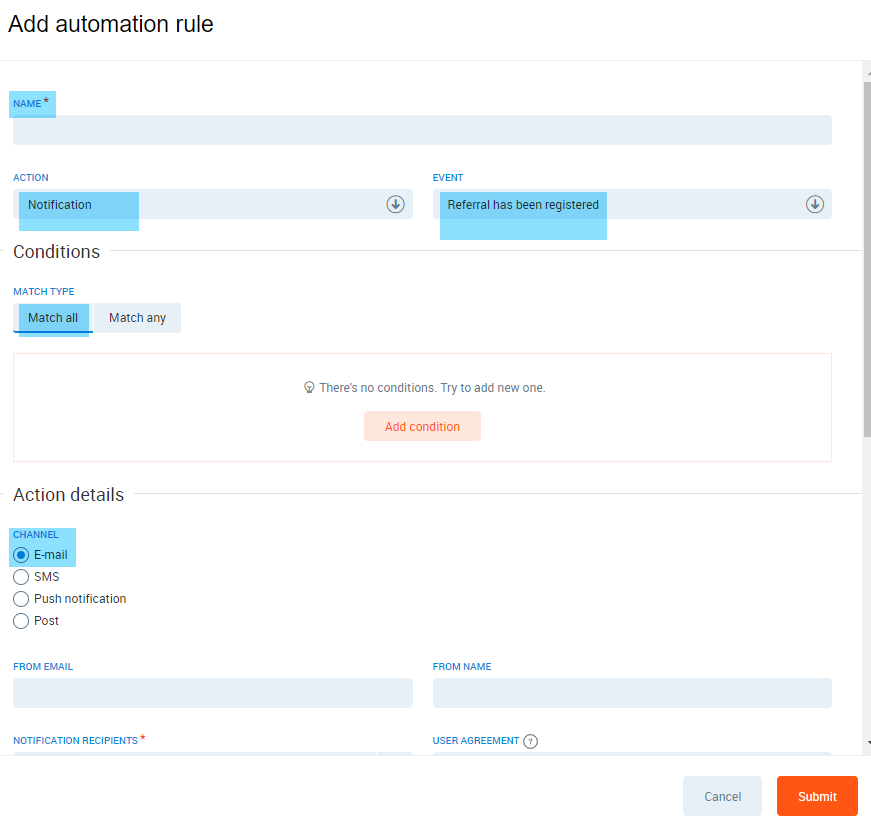Select the Post channel radio button

[21, 621]
